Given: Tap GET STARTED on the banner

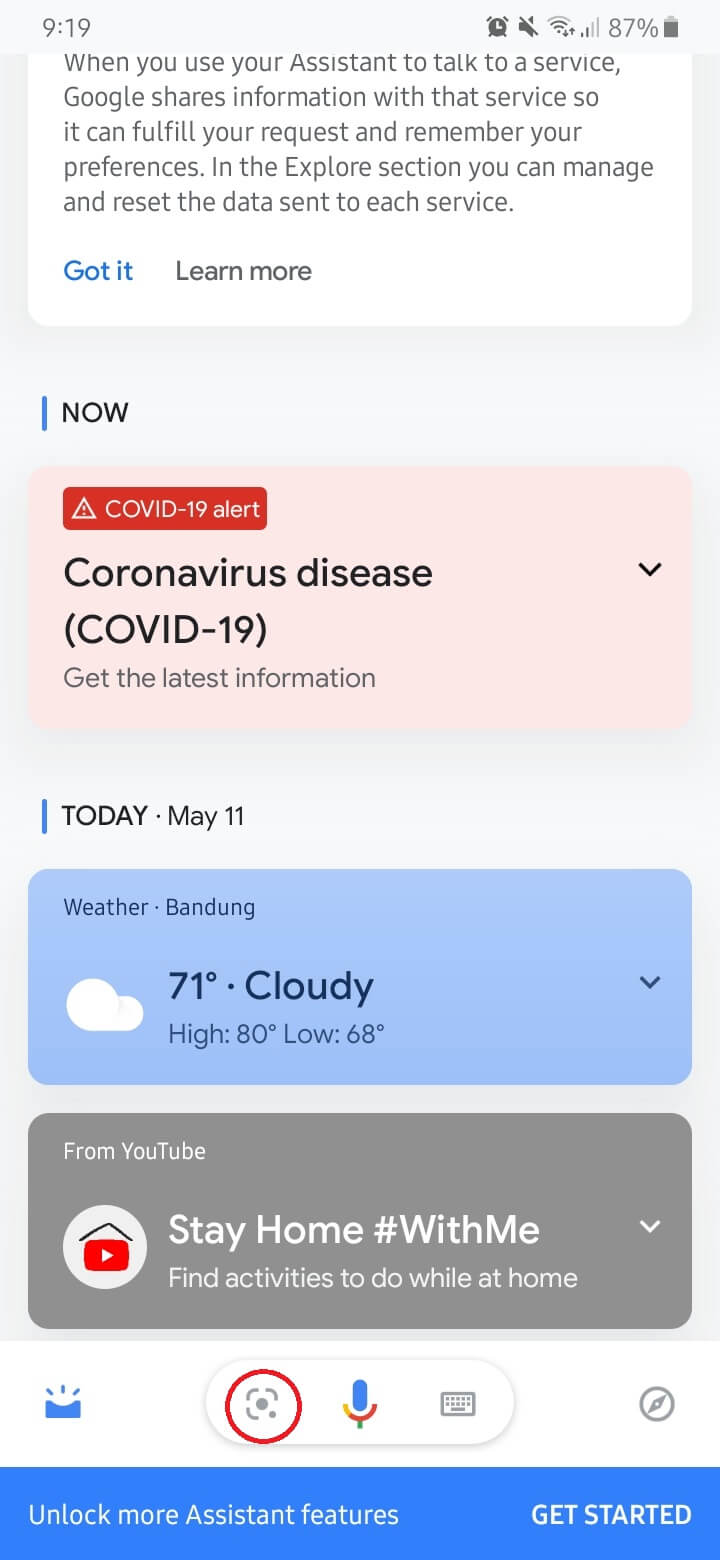Looking at the screenshot, I should (x=610, y=1514).
